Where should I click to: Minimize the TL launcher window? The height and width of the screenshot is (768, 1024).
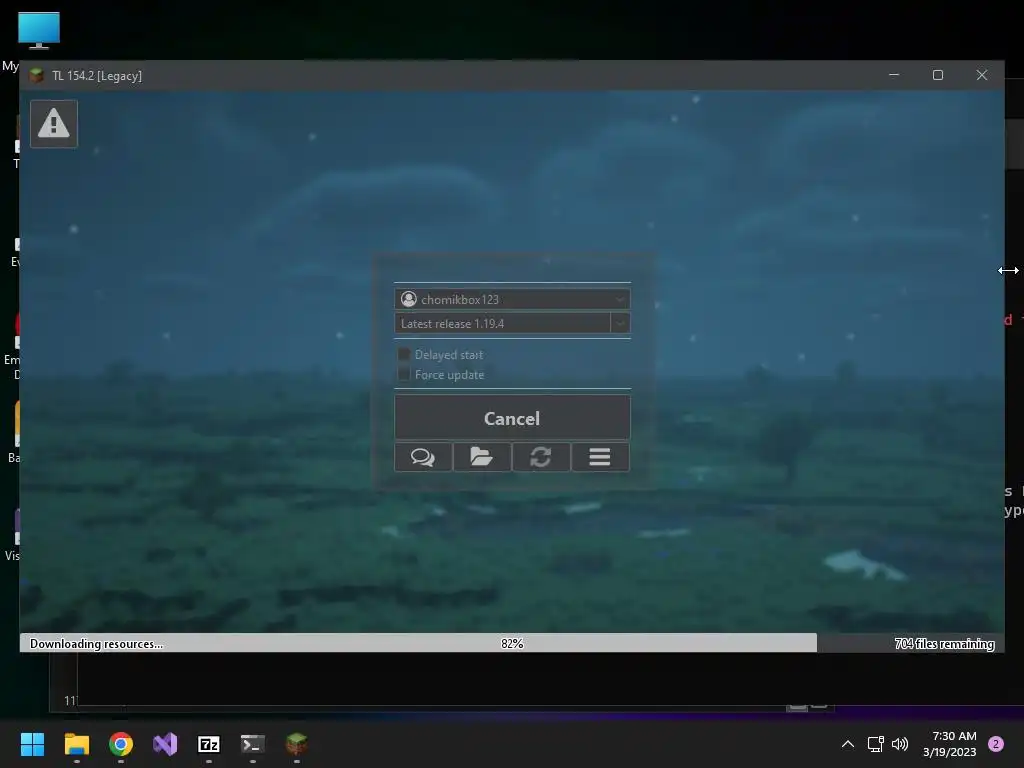pos(894,75)
